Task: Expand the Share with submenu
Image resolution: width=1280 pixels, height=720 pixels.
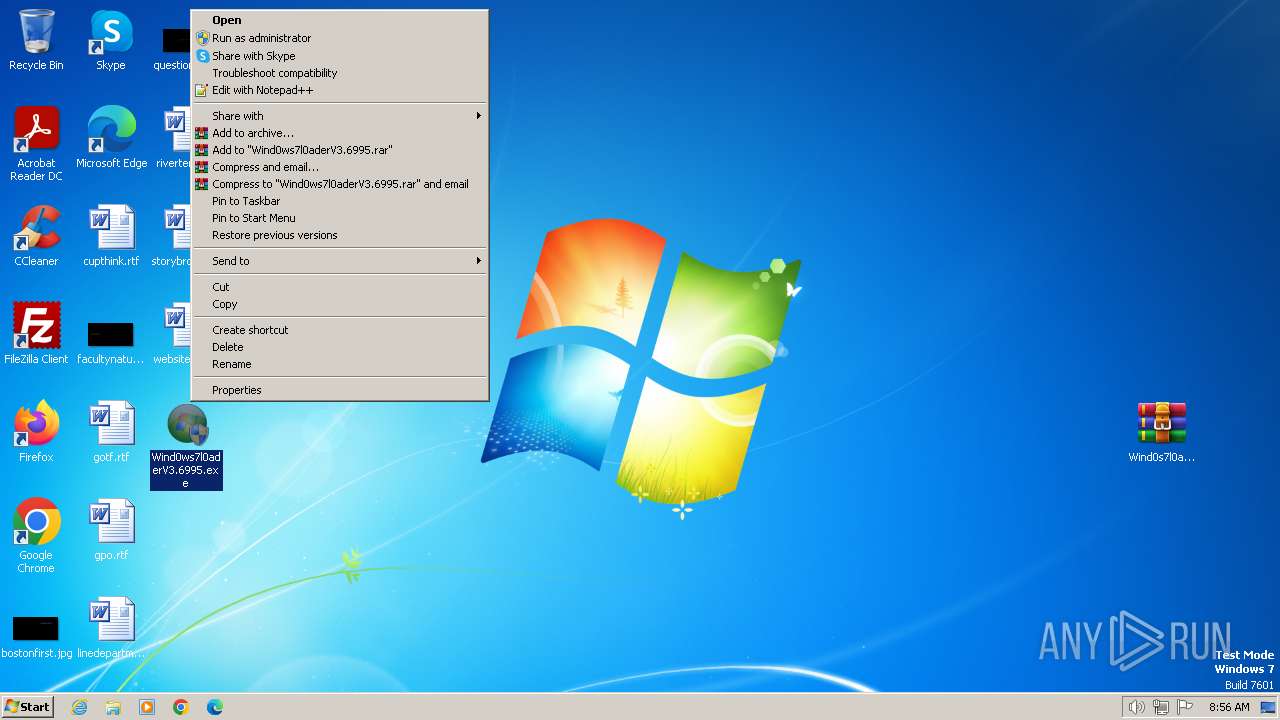Action: 339,116
